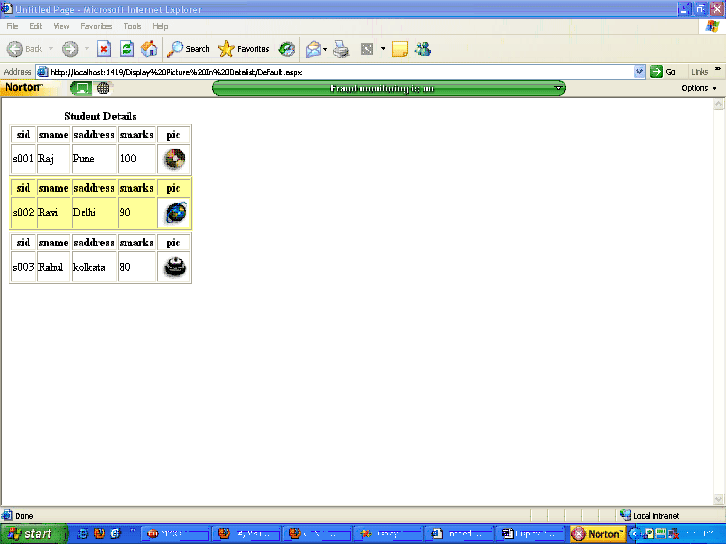Open the Mail dropdown arrow

[325, 49]
